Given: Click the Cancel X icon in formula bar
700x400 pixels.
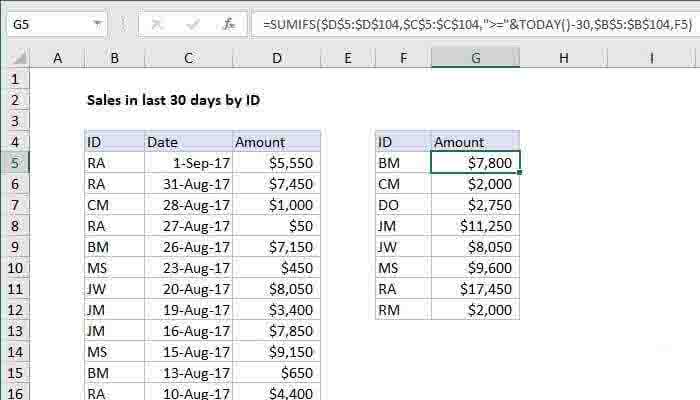Looking at the screenshot, I should click(157, 21).
